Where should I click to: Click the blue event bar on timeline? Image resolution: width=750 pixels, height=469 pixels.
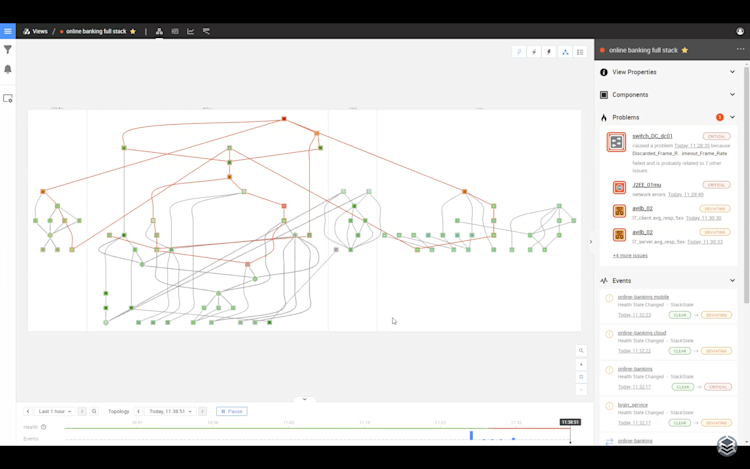point(471,435)
